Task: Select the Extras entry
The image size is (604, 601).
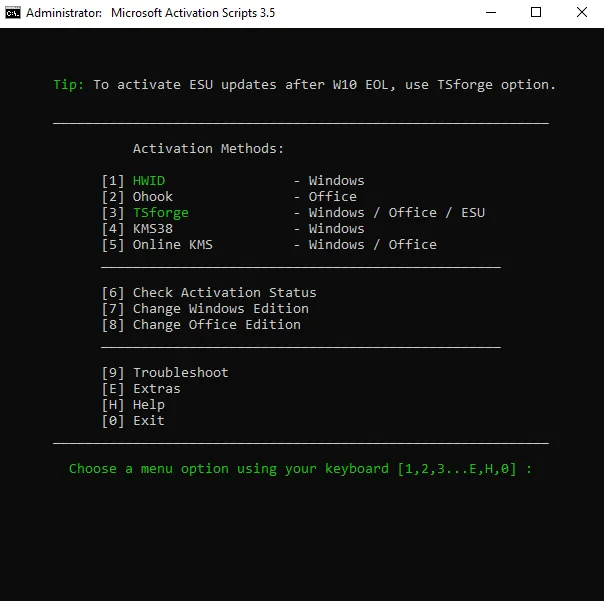Action: (x=141, y=389)
